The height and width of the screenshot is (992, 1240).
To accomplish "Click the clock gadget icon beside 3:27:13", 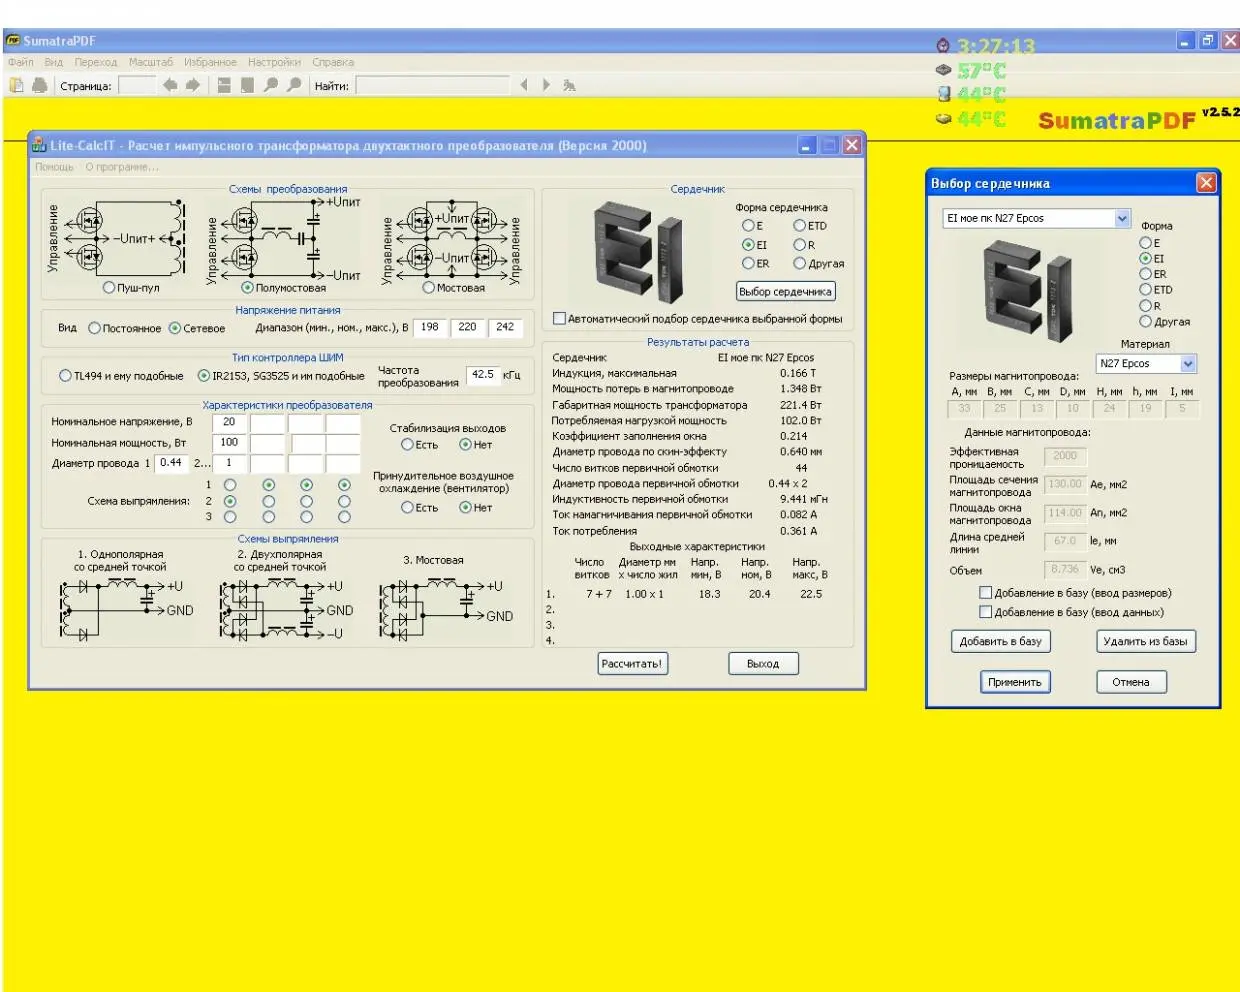I will (942, 46).
